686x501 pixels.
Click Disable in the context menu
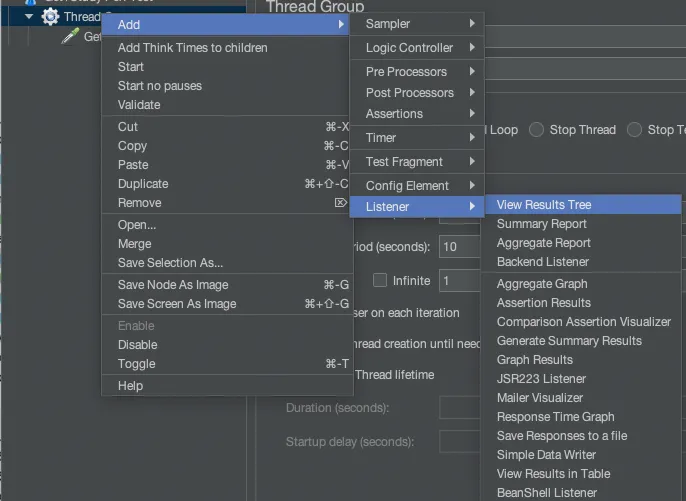coord(137,345)
